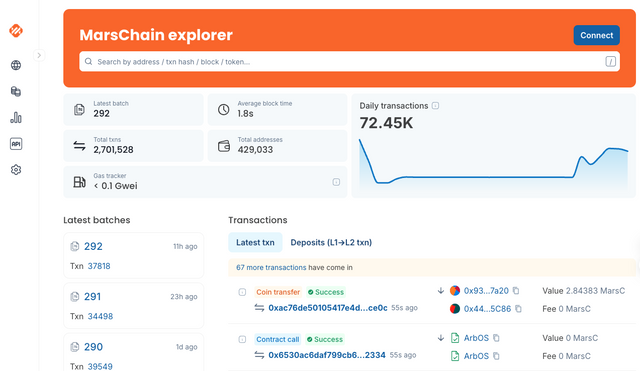Image resolution: width=640 pixels, height=371 pixels.
Task: Select the Latest txn tab
Action: tap(255, 242)
